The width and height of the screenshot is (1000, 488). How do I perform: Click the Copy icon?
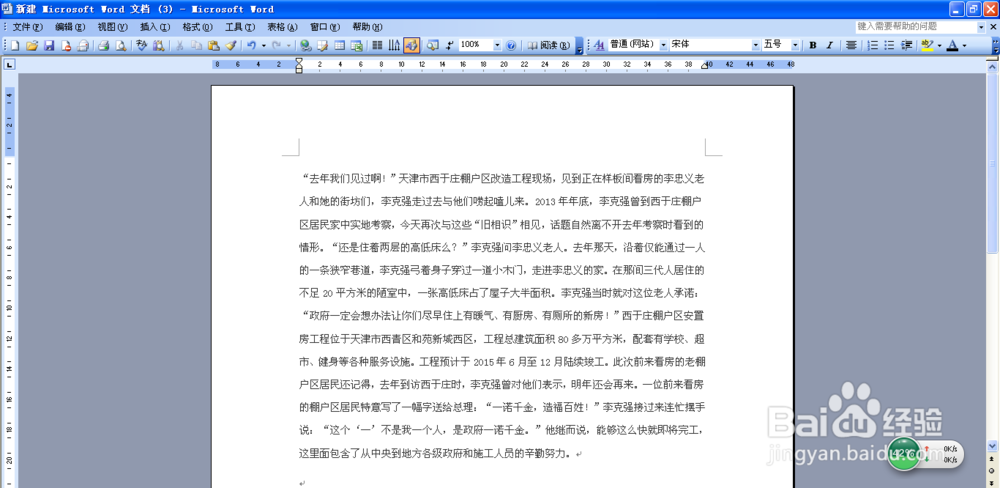pos(196,45)
